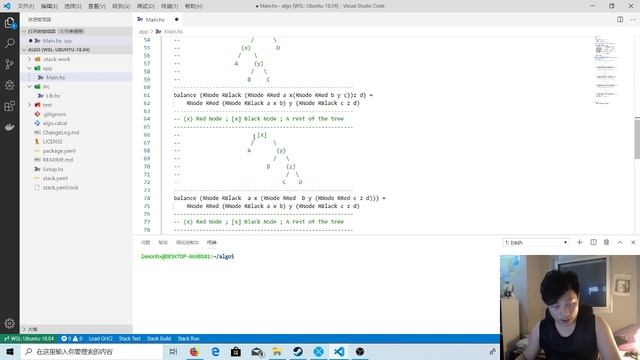Open Lib.hs in the file tree
Viewport: 640px width, 360px height.
click(53, 96)
